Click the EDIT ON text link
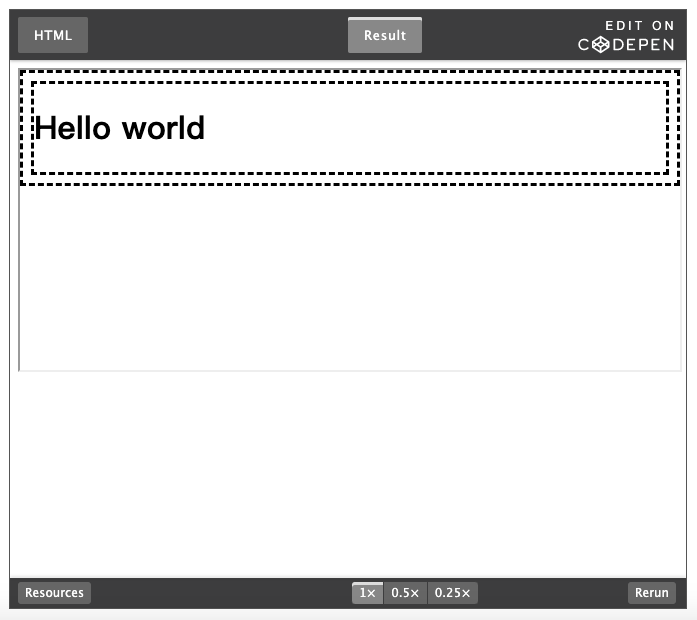The width and height of the screenshot is (697, 620). point(639,26)
